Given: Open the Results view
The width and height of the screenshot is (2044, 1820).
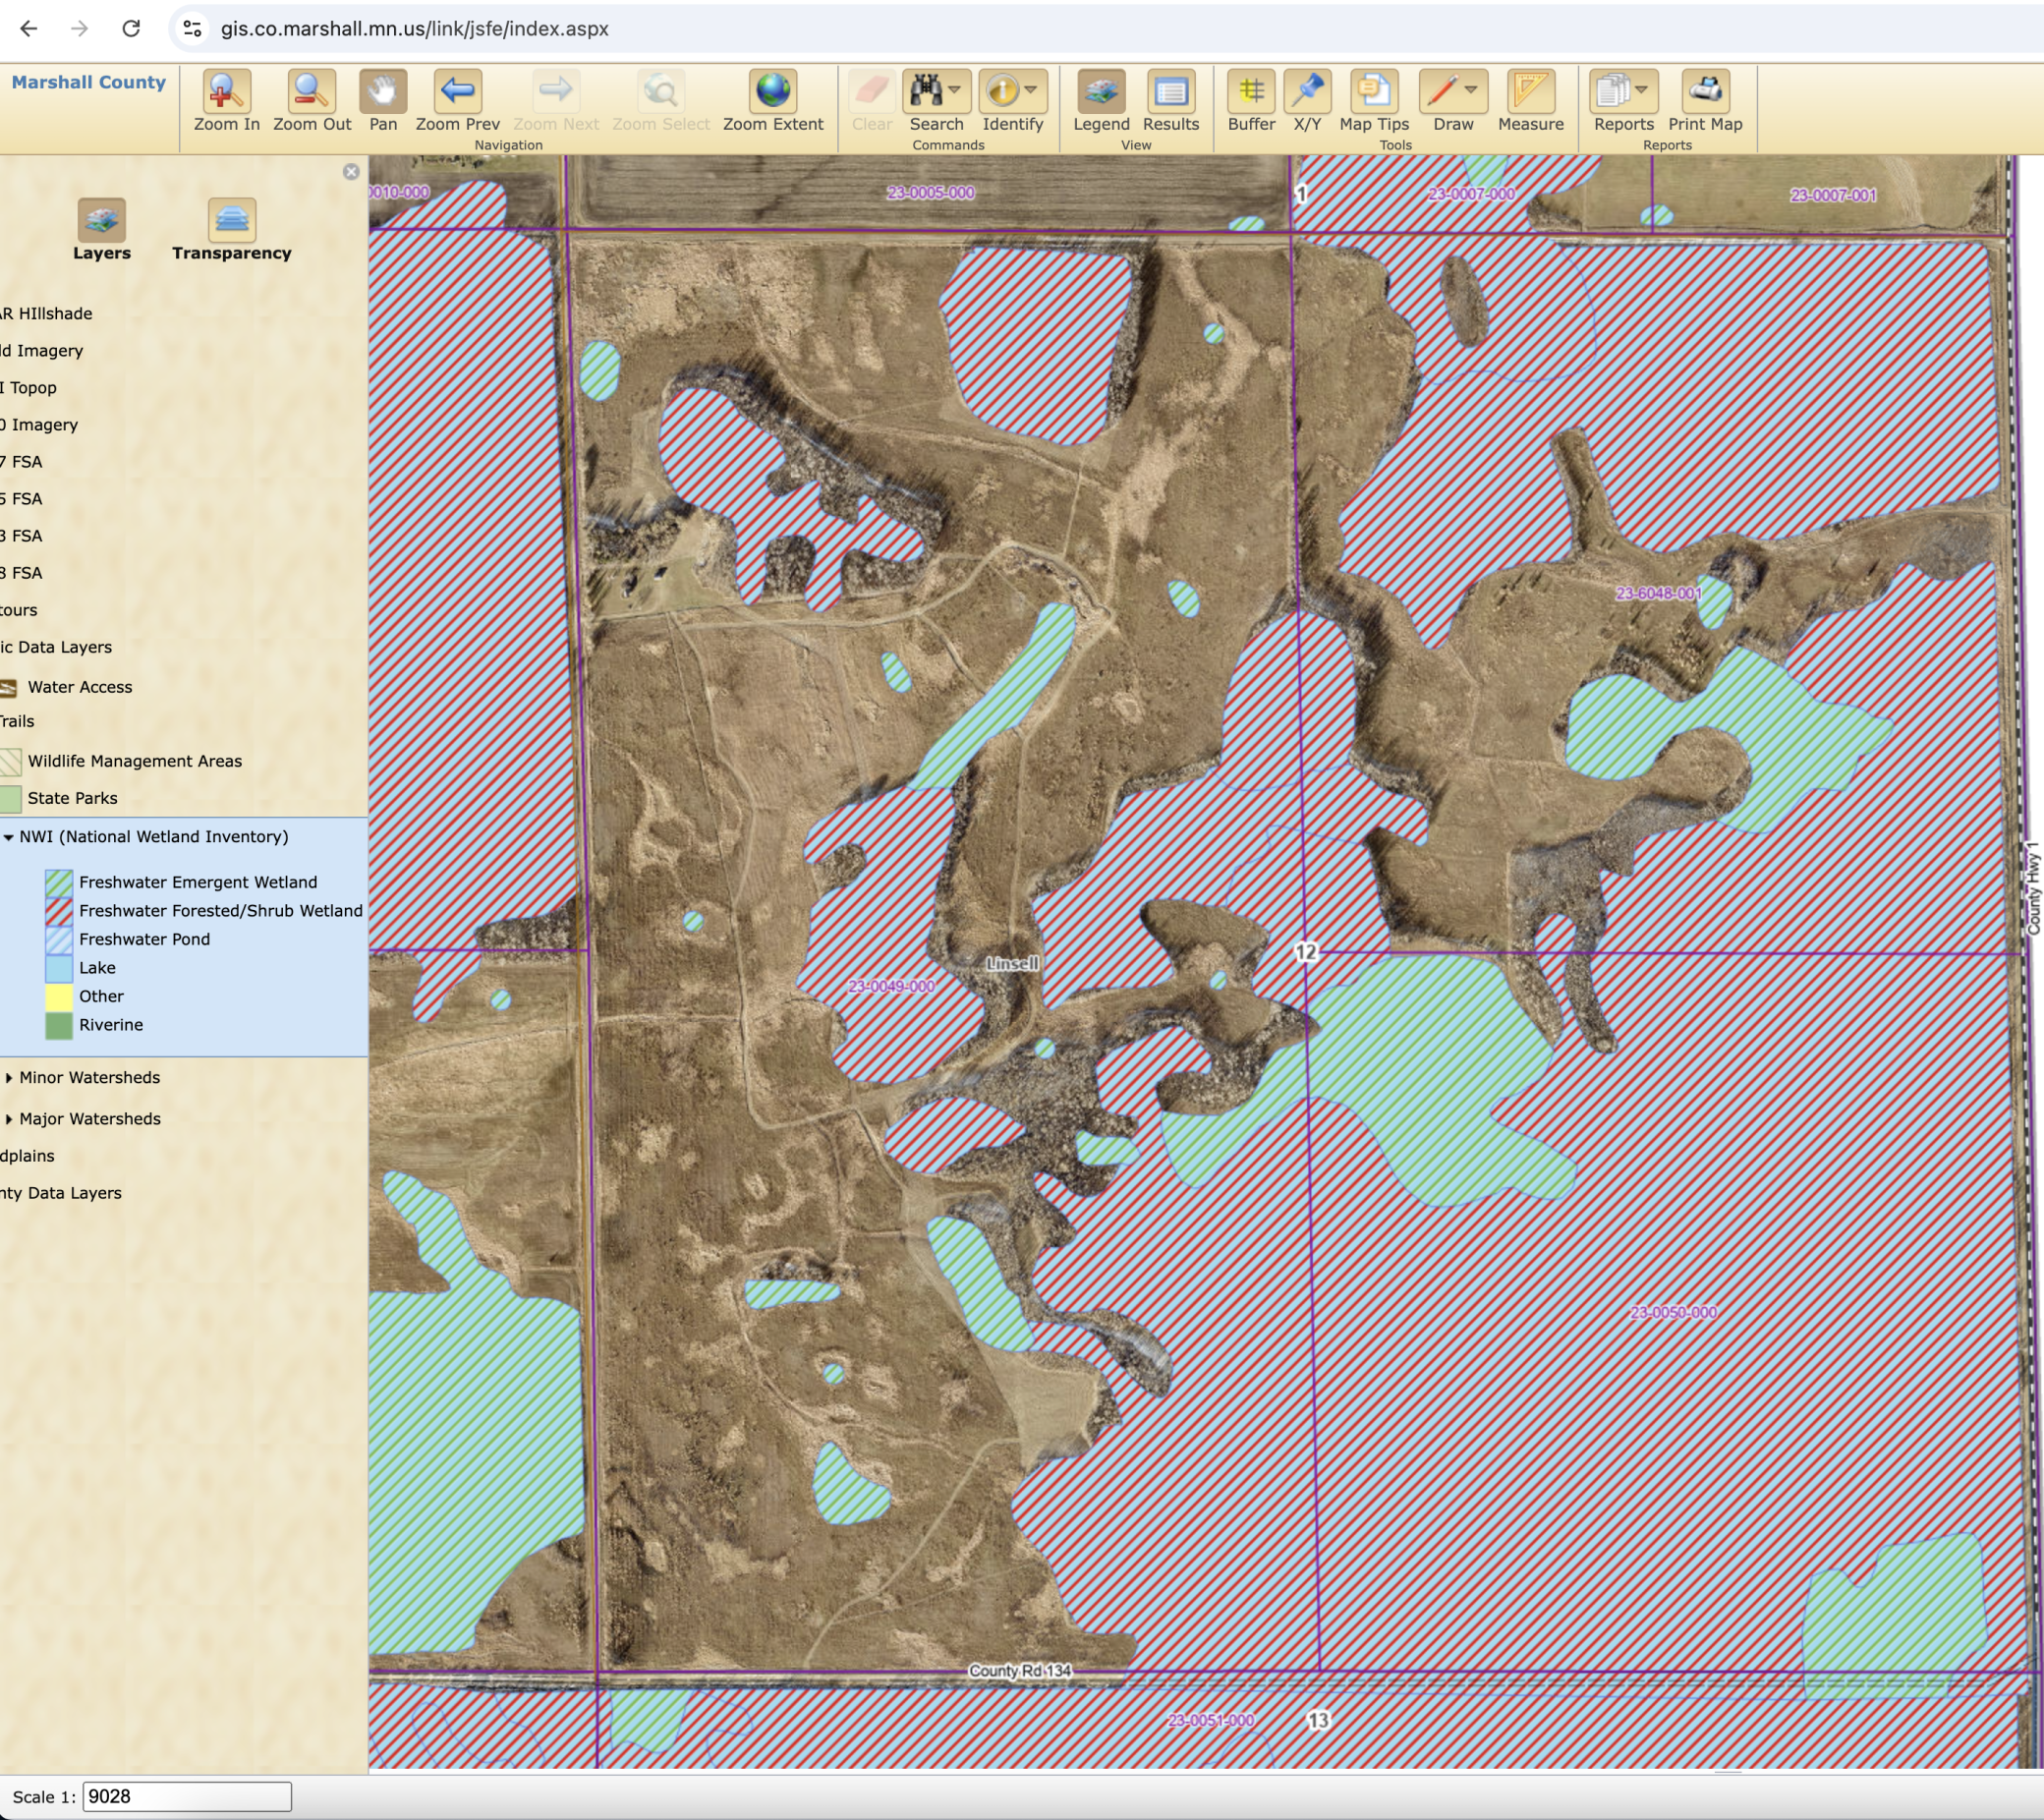Looking at the screenshot, I should 1170,92.
